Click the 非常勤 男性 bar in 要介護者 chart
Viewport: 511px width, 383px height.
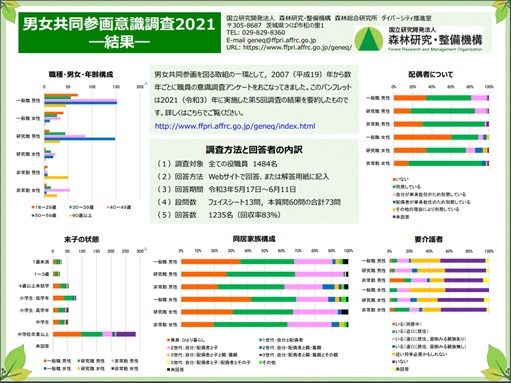tap(439, 280)
